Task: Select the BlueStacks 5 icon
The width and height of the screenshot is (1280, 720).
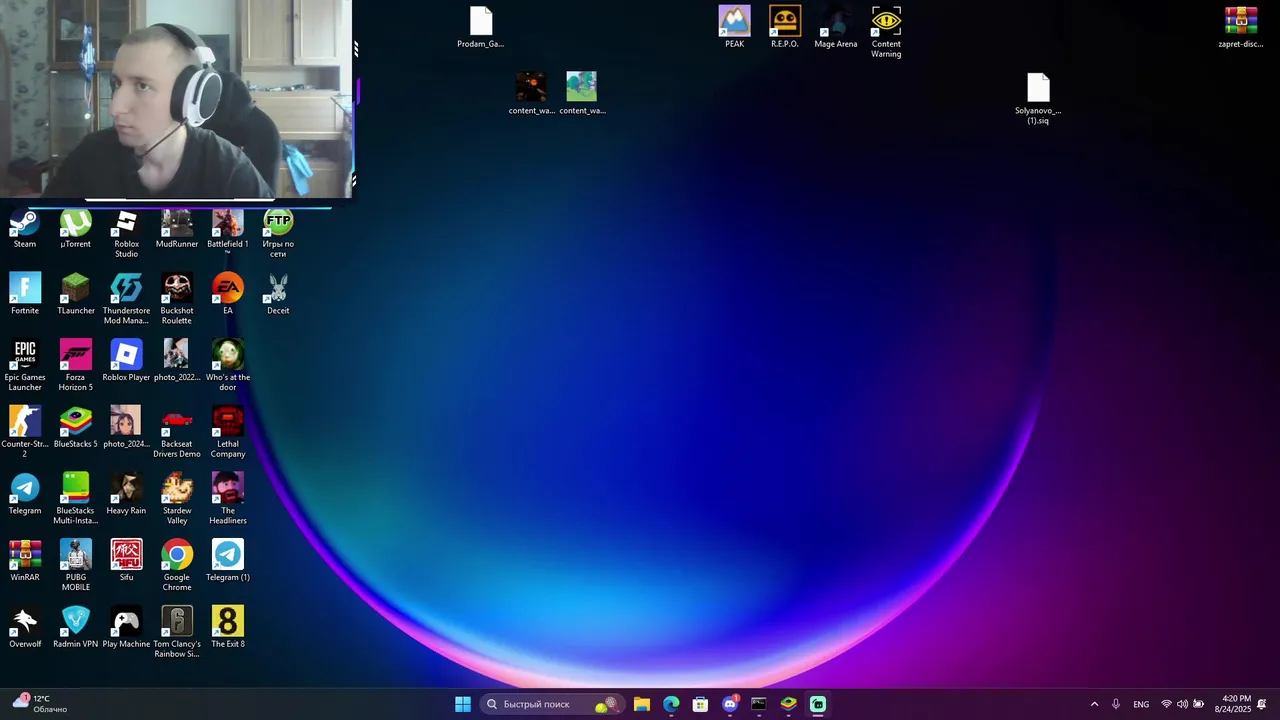Action: [76, 427]
